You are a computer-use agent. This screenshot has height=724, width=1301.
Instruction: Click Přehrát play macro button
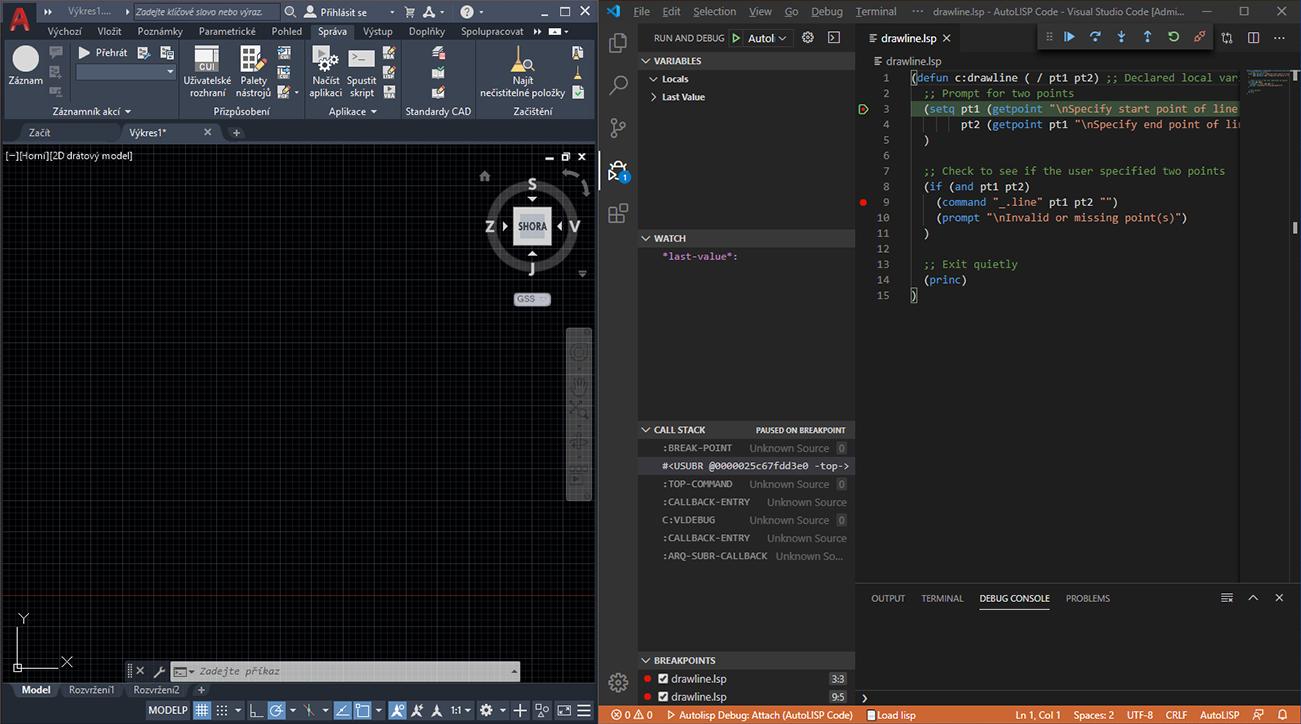tap(102, 52)
